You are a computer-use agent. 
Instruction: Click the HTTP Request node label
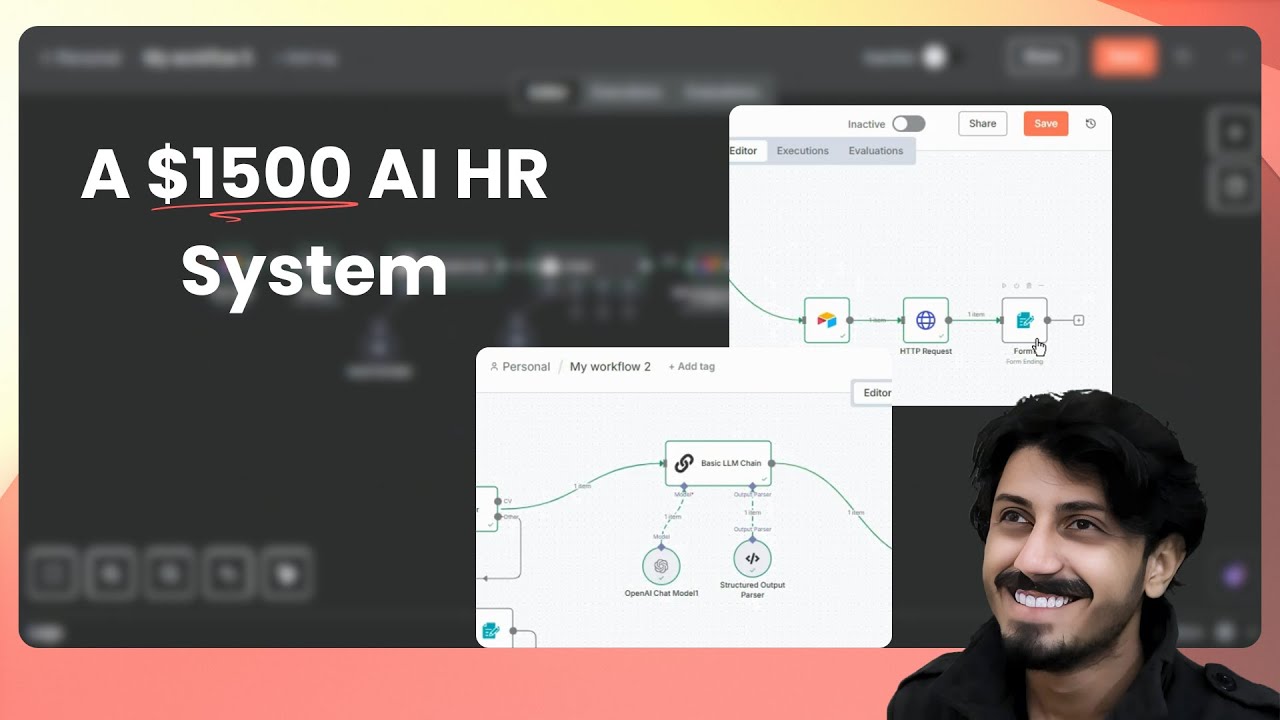pyautogui.click(x=925, y=351)
